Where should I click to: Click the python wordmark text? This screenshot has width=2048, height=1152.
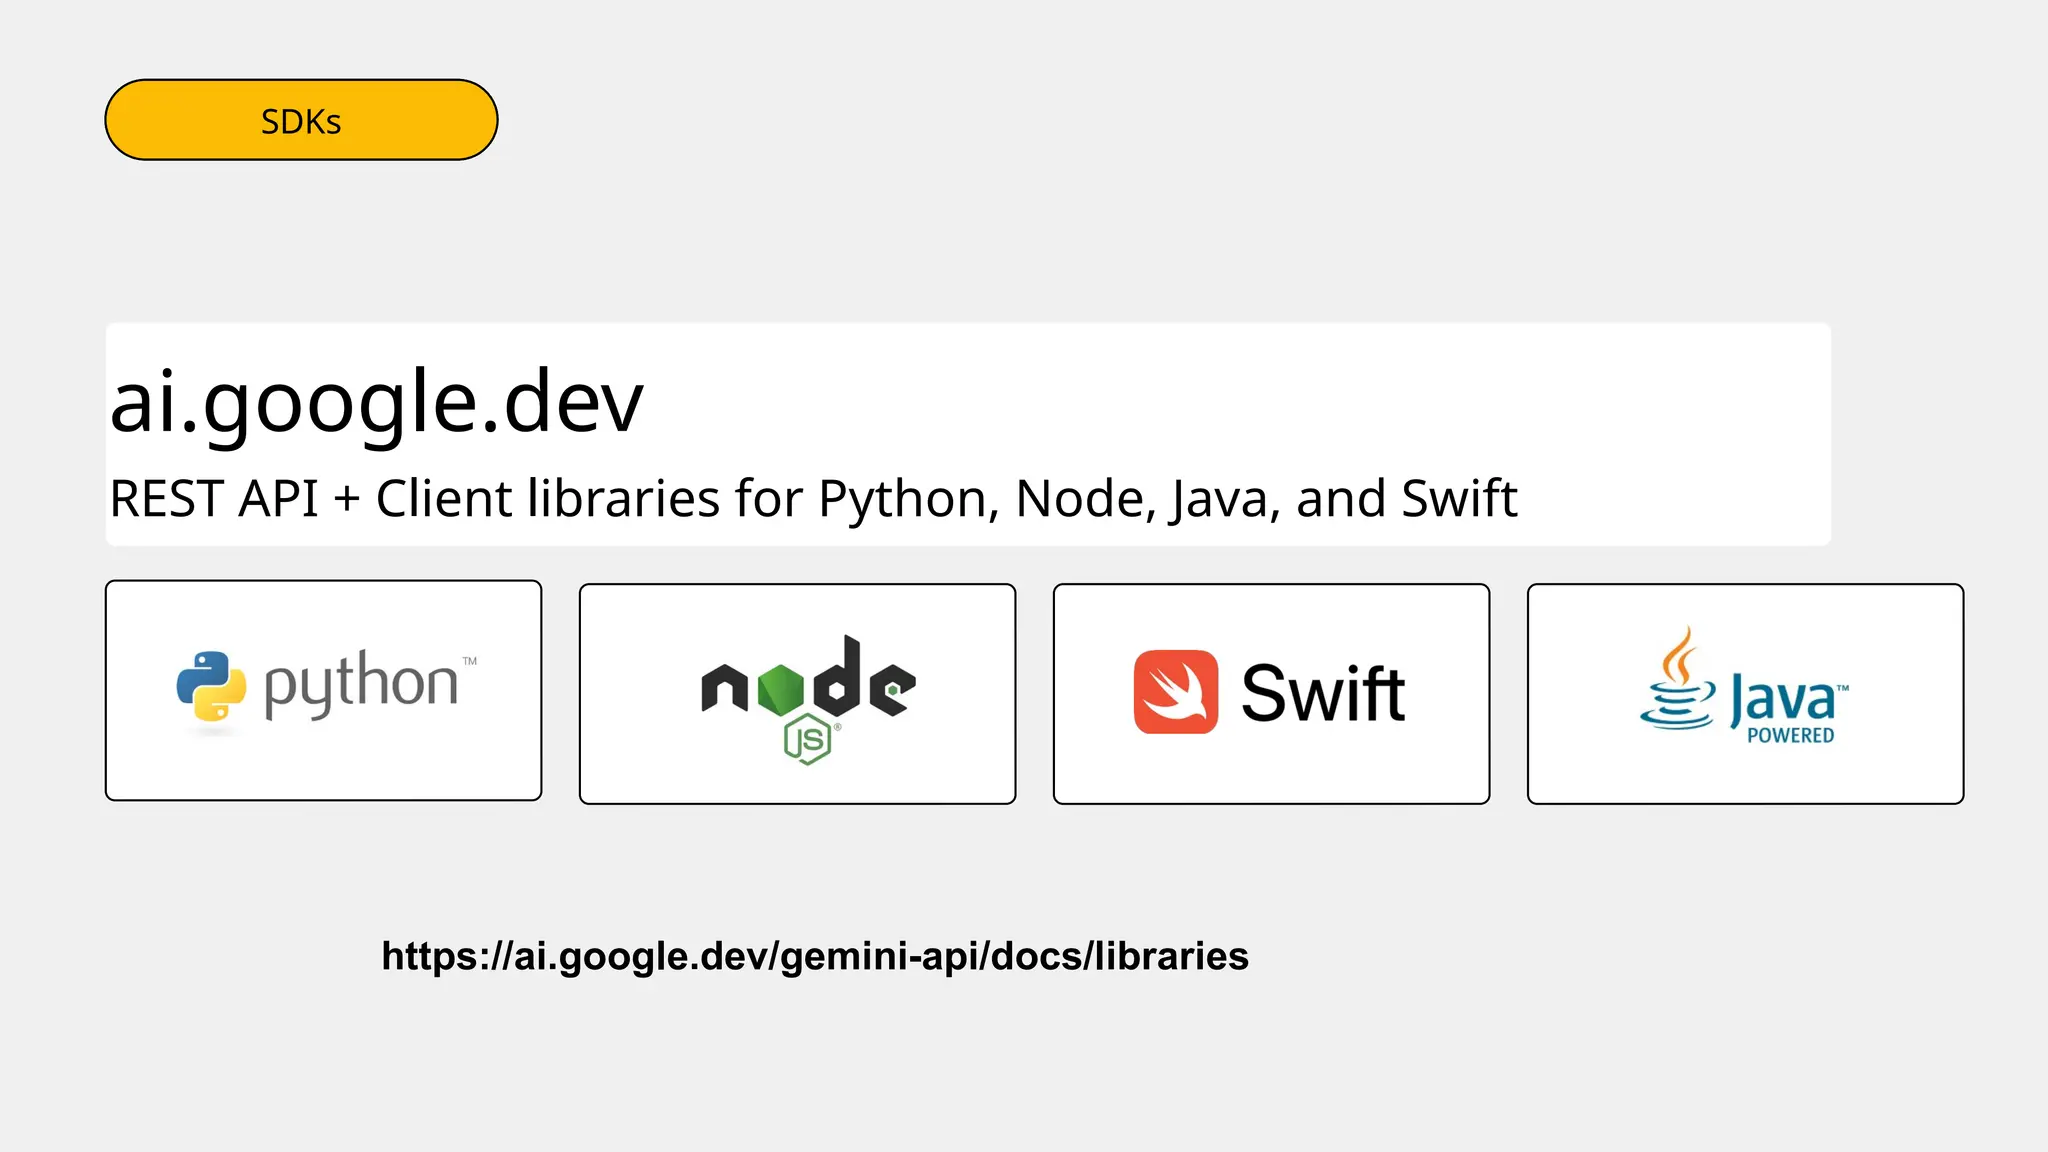(x=361, y=685)
